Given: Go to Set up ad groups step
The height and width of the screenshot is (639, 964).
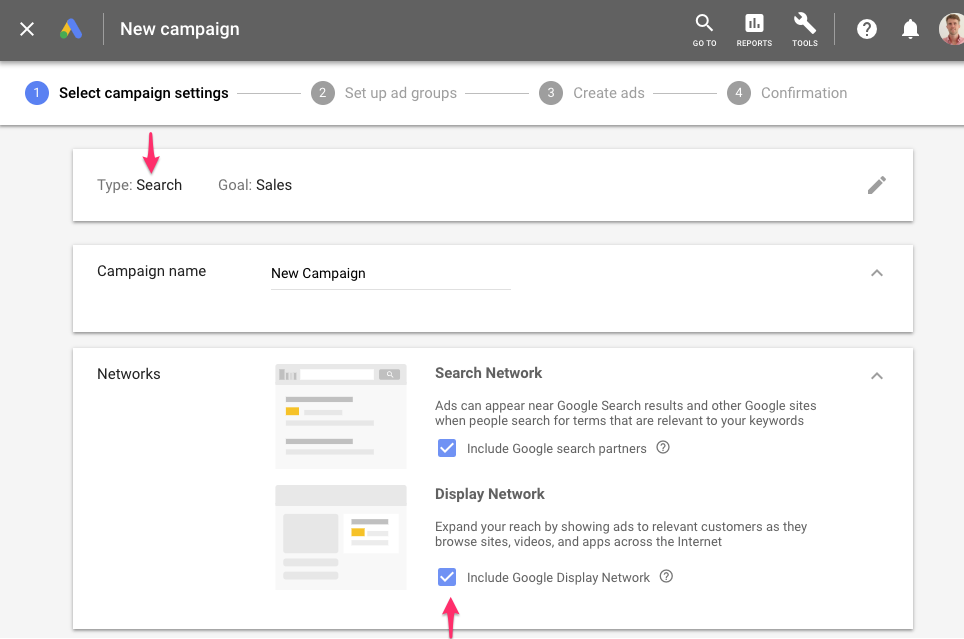Looking at the screenshot, I should [384, 93].
